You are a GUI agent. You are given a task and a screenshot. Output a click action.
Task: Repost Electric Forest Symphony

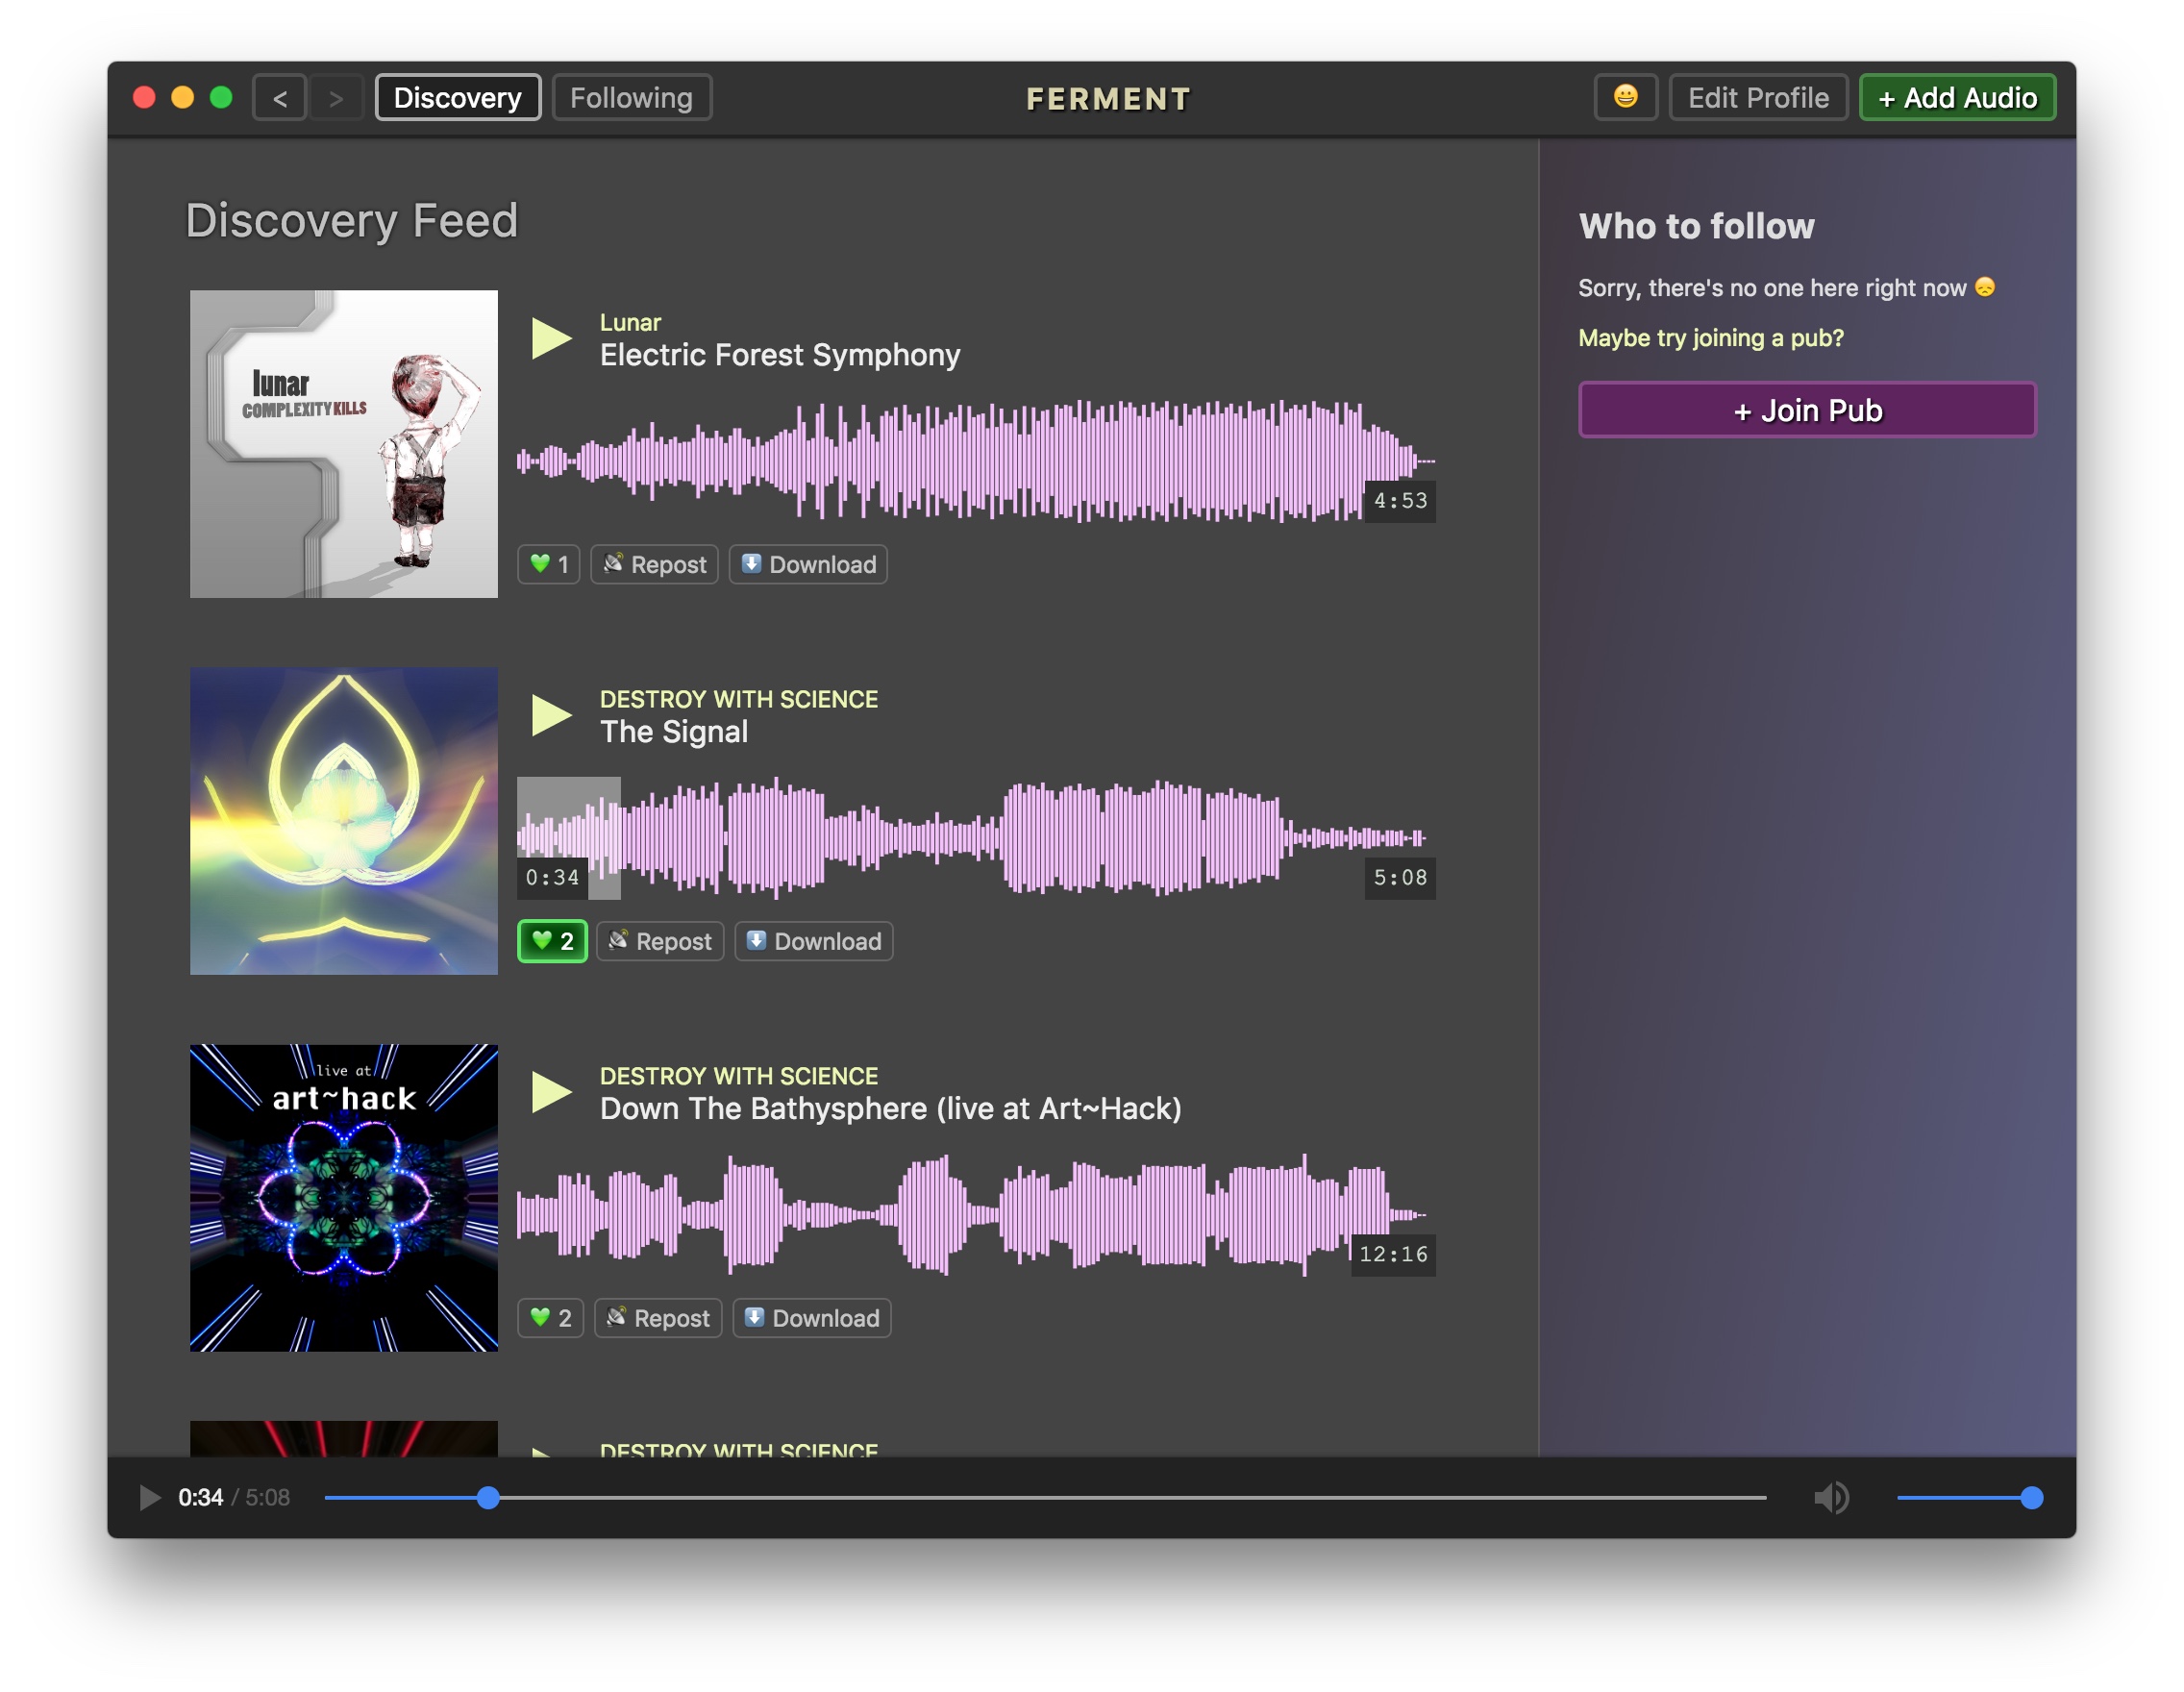click(655, 564)
